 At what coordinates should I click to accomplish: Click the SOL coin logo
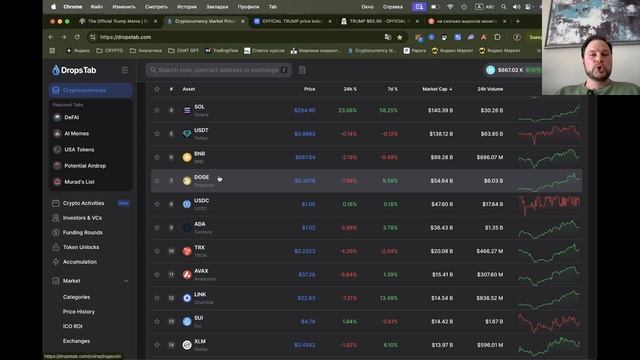pyautogui.click(x=187, y=110)
